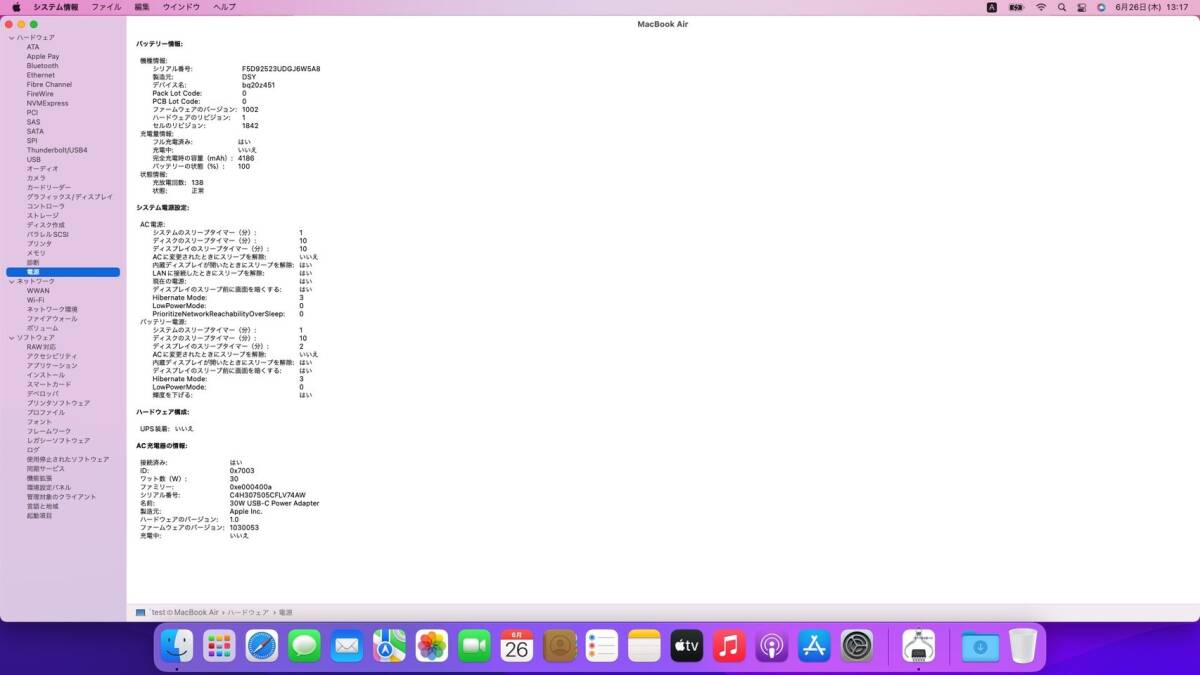This screenshot has width=1200, height=675.
Task: Select NVMExpress in the sidebar
Action: click(48, 103)
